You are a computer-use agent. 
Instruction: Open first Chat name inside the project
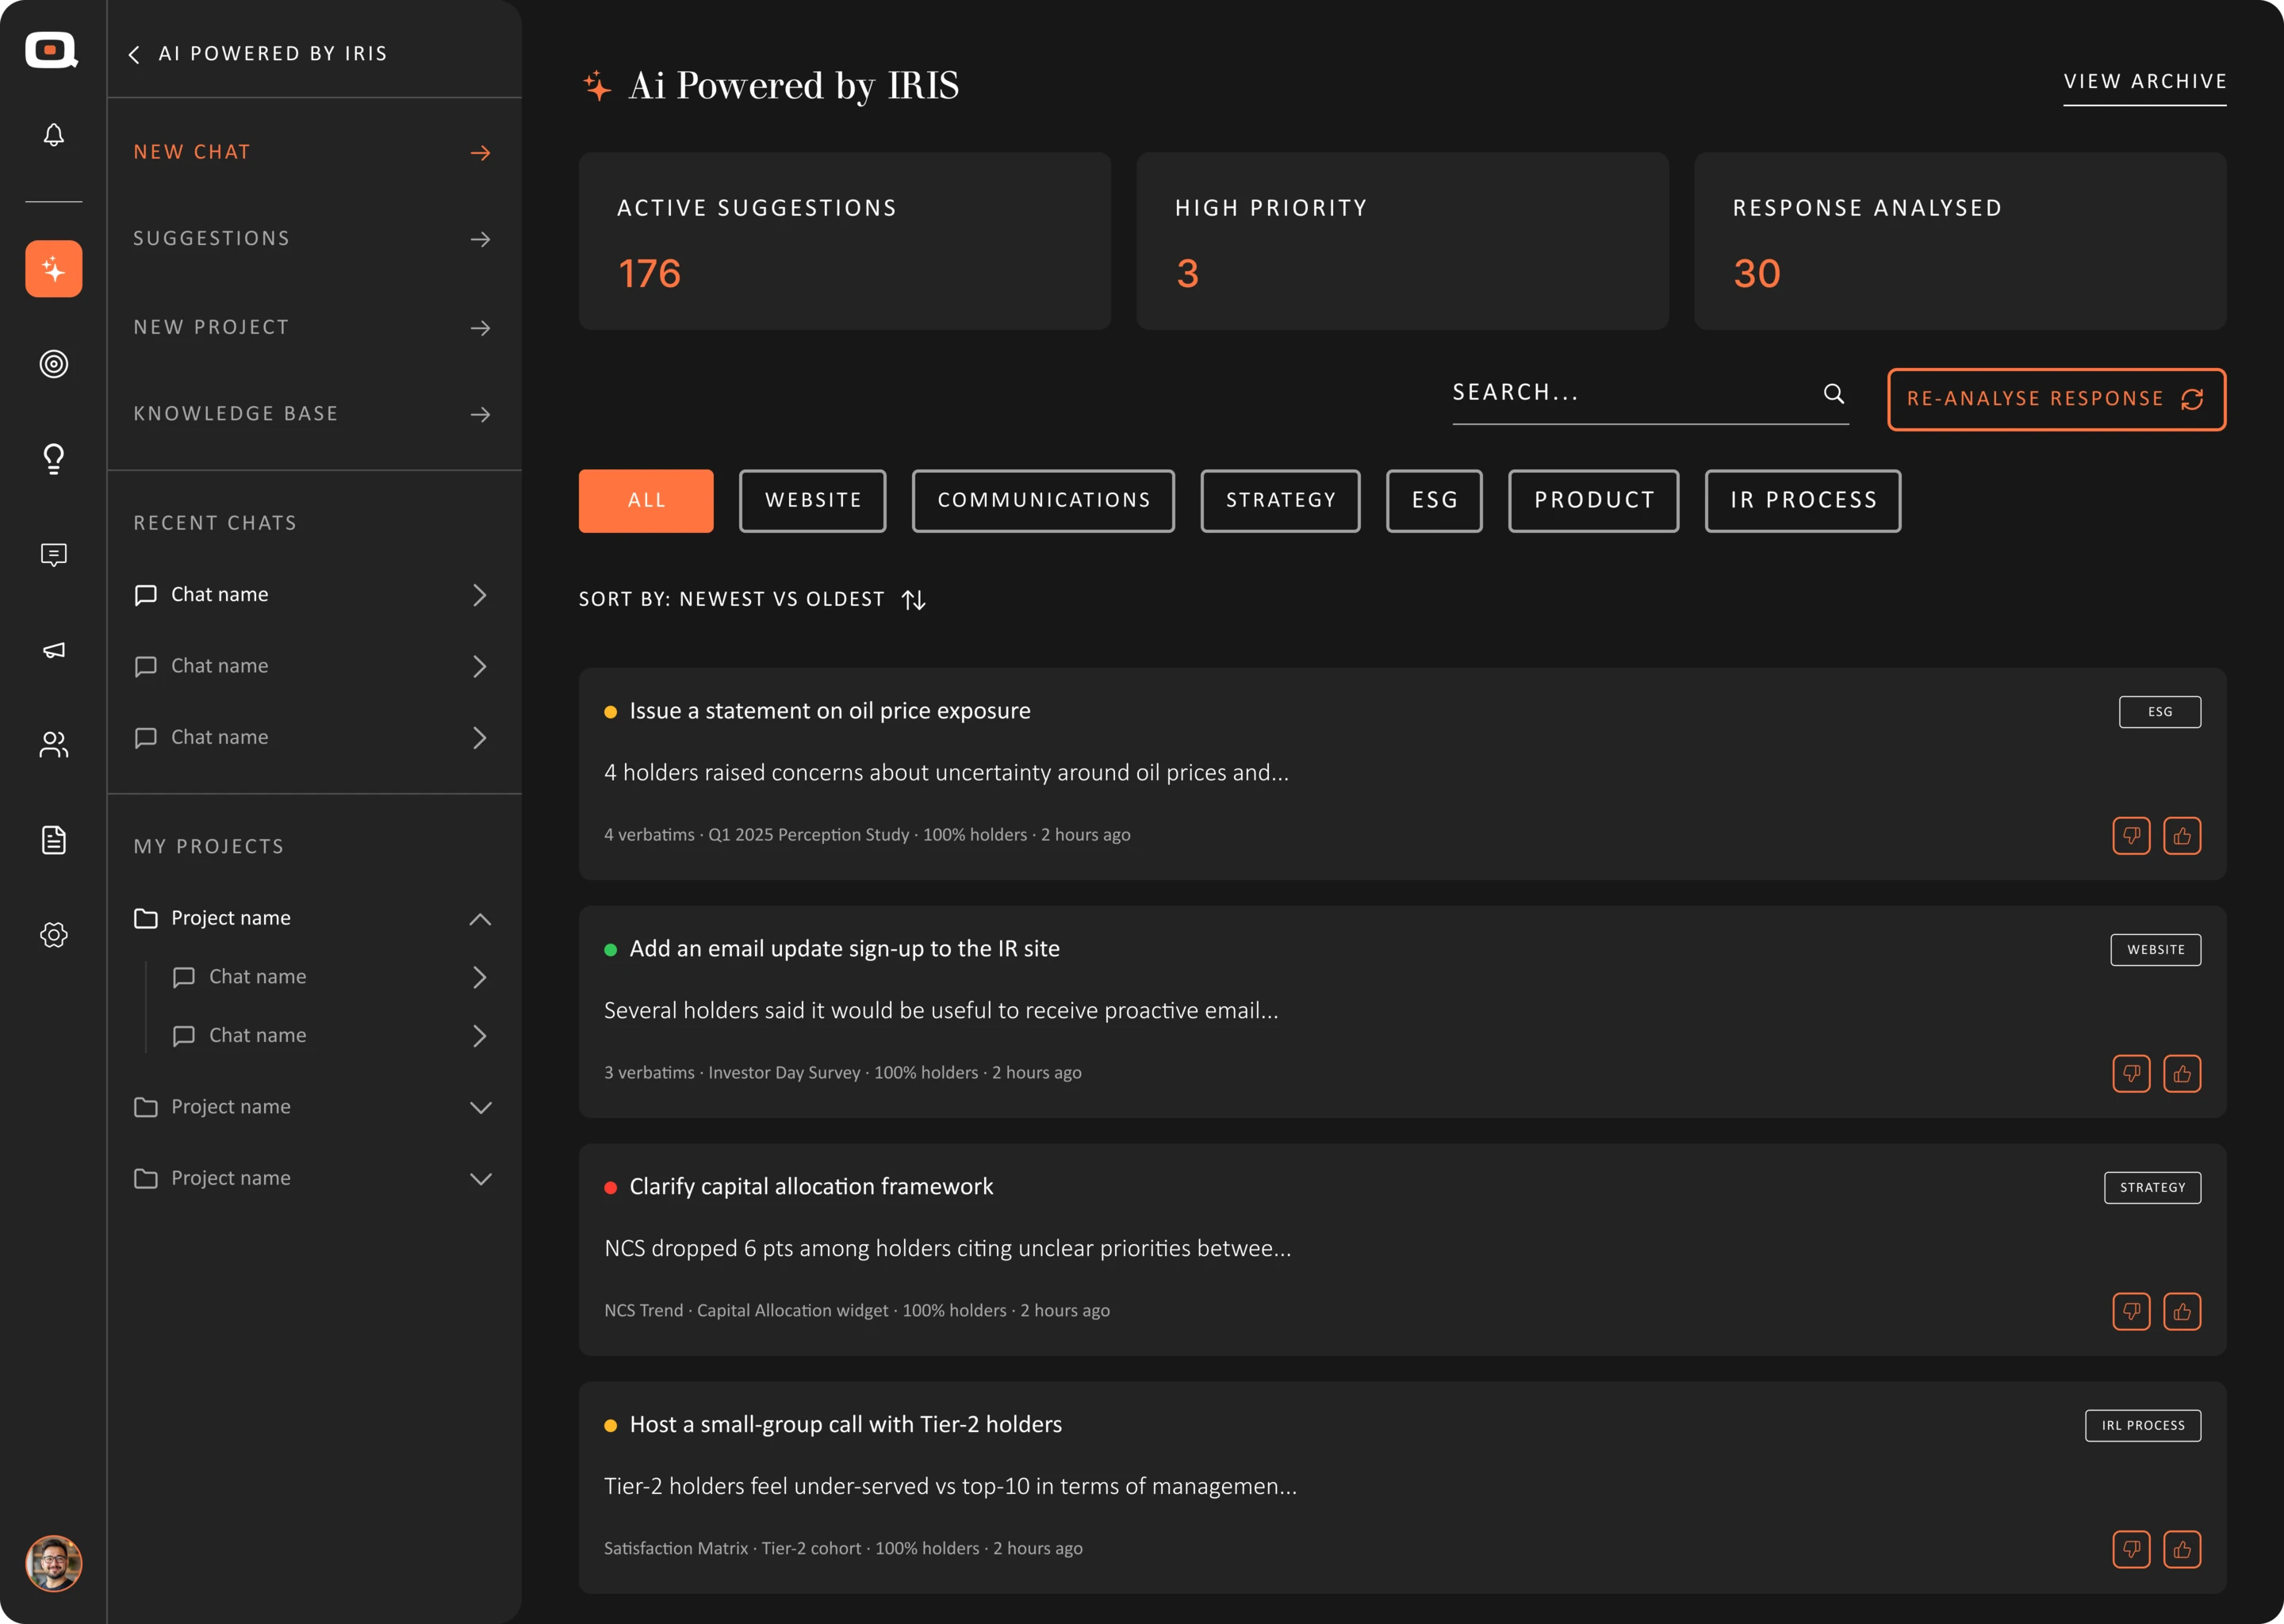coord(330,977)
